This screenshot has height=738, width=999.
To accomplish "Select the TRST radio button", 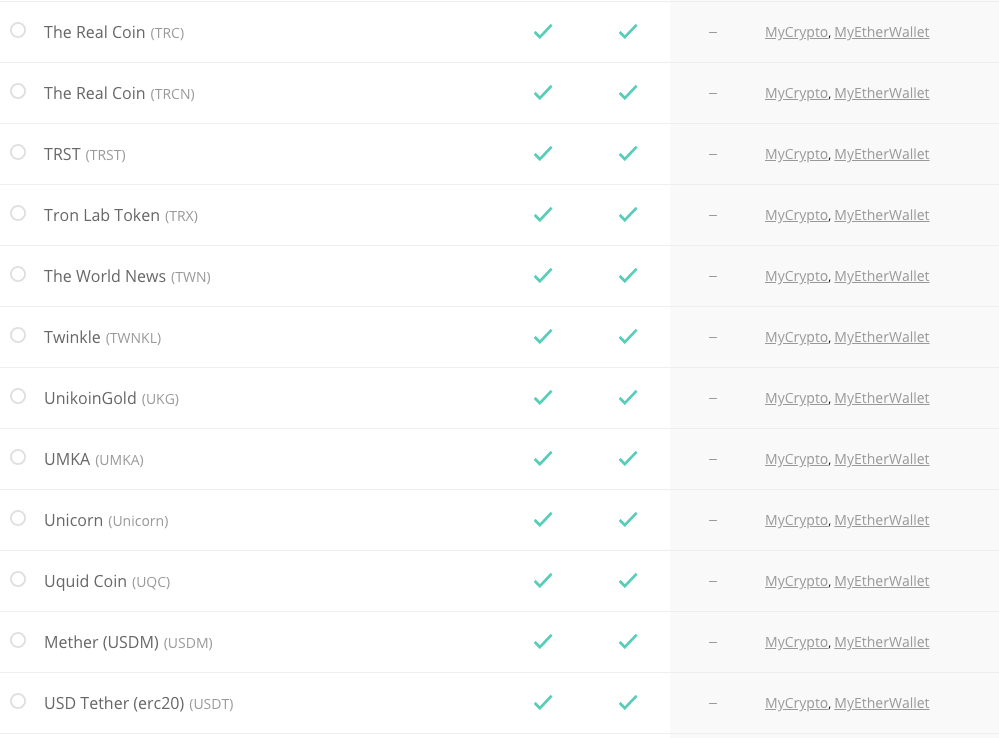I will click(18, 152).
